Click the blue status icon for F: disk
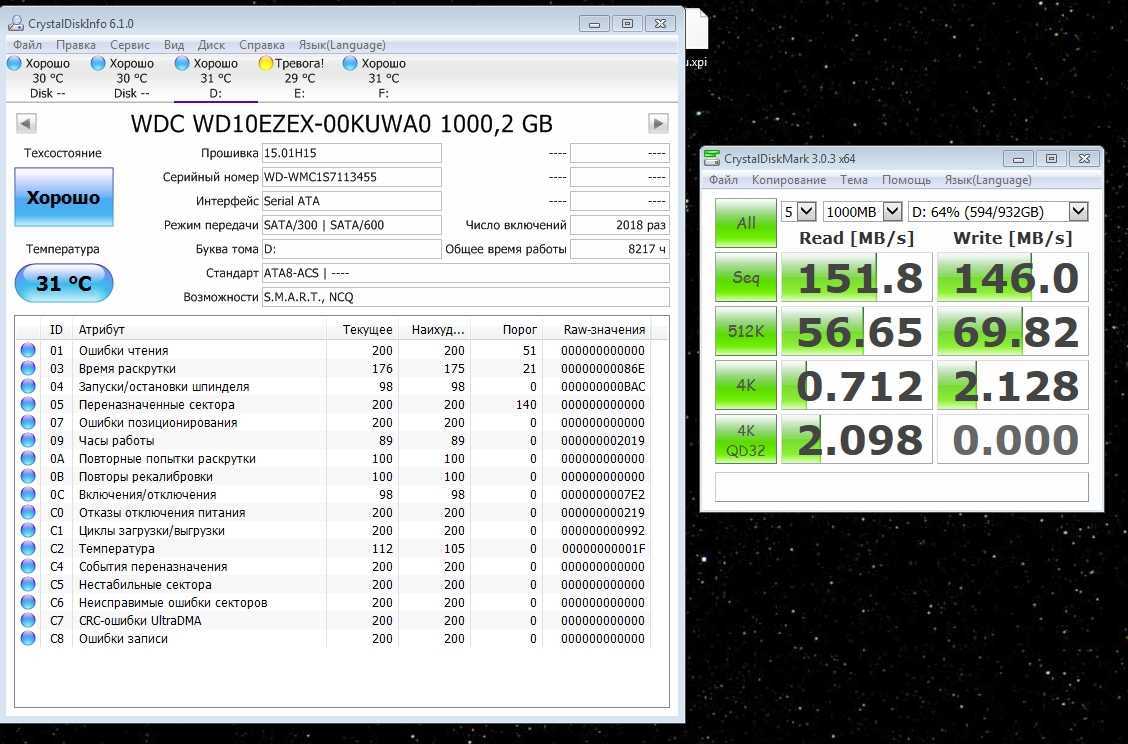 tap(350, 63)
